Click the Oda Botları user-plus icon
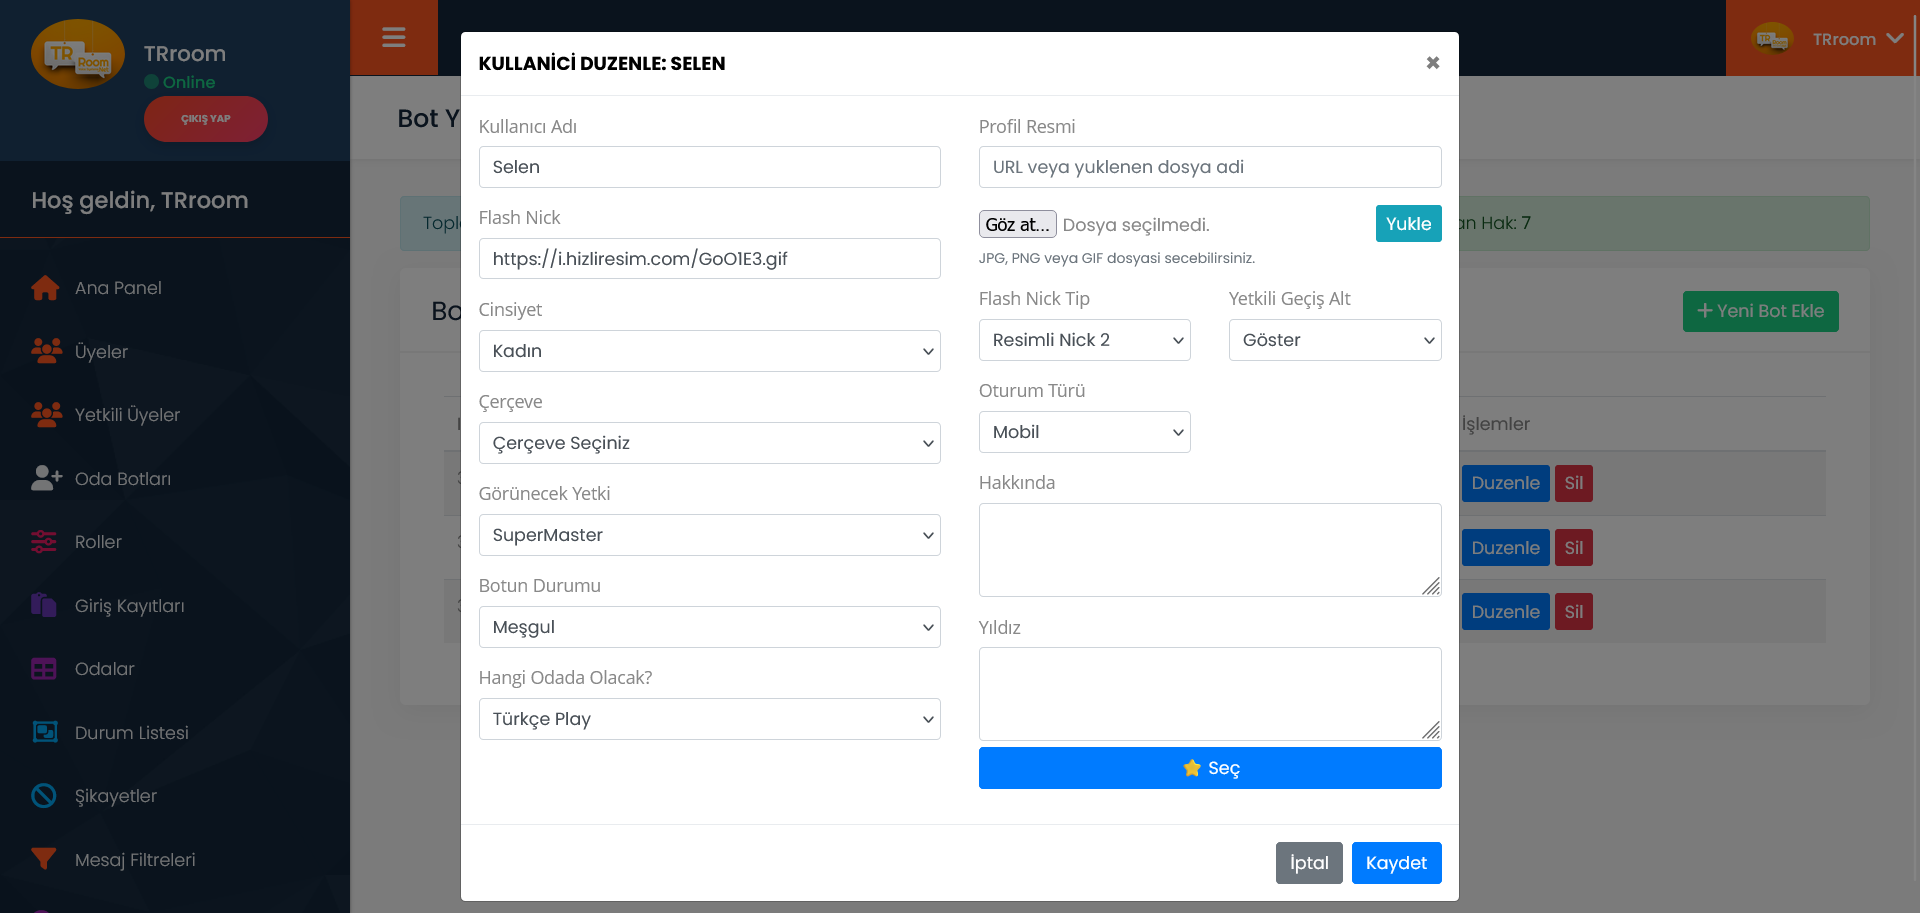Screen dimensions: 1920x913 pyautogui.click(x=46, y=478)
